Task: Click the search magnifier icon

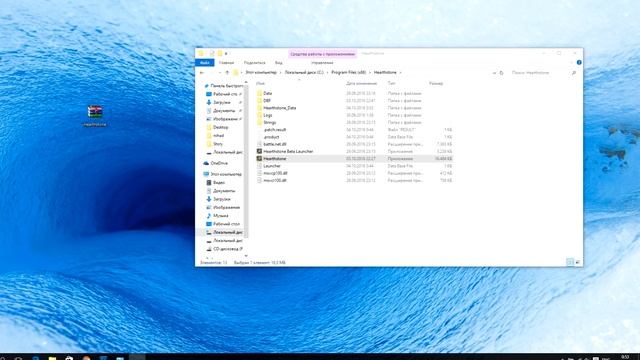Action: tap(574, 73)
